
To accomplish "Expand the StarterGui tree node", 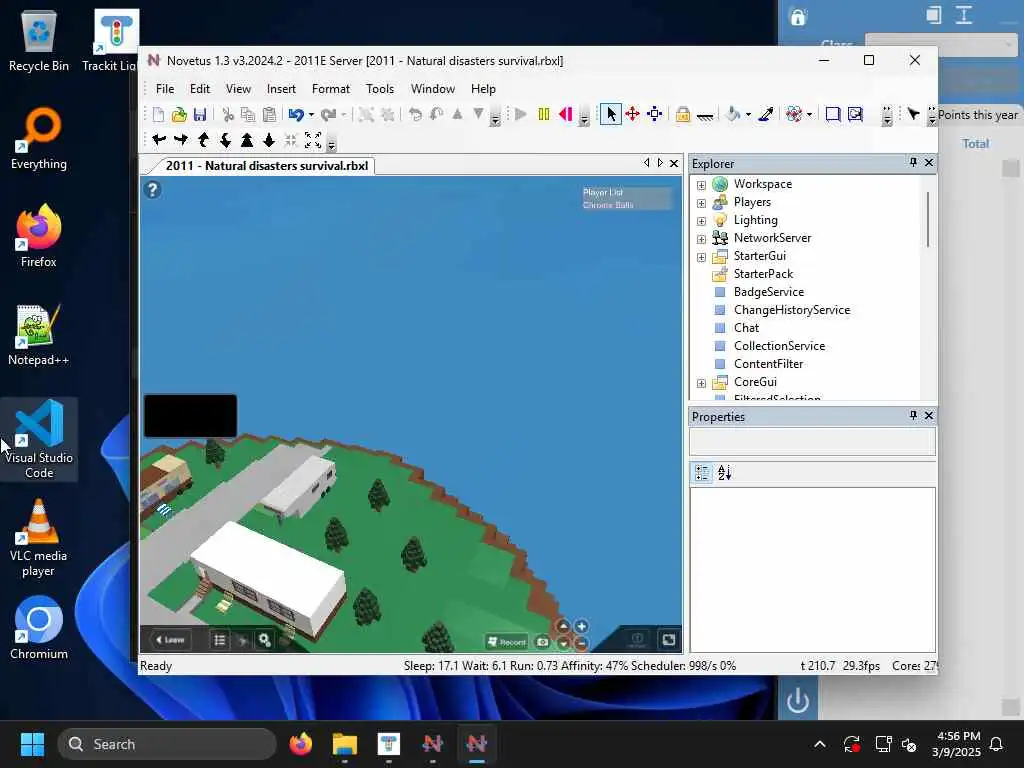I will [701, 257].
